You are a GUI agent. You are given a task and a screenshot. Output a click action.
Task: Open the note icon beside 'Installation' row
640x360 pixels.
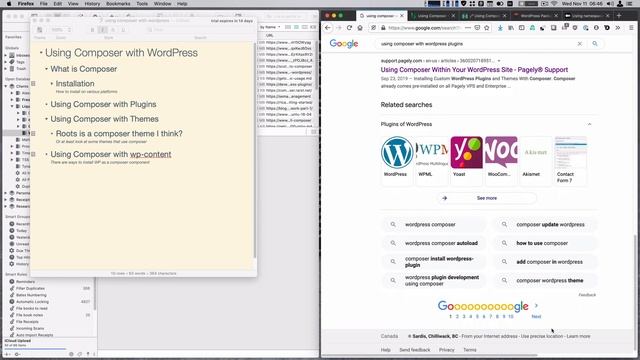pos(33,84)
